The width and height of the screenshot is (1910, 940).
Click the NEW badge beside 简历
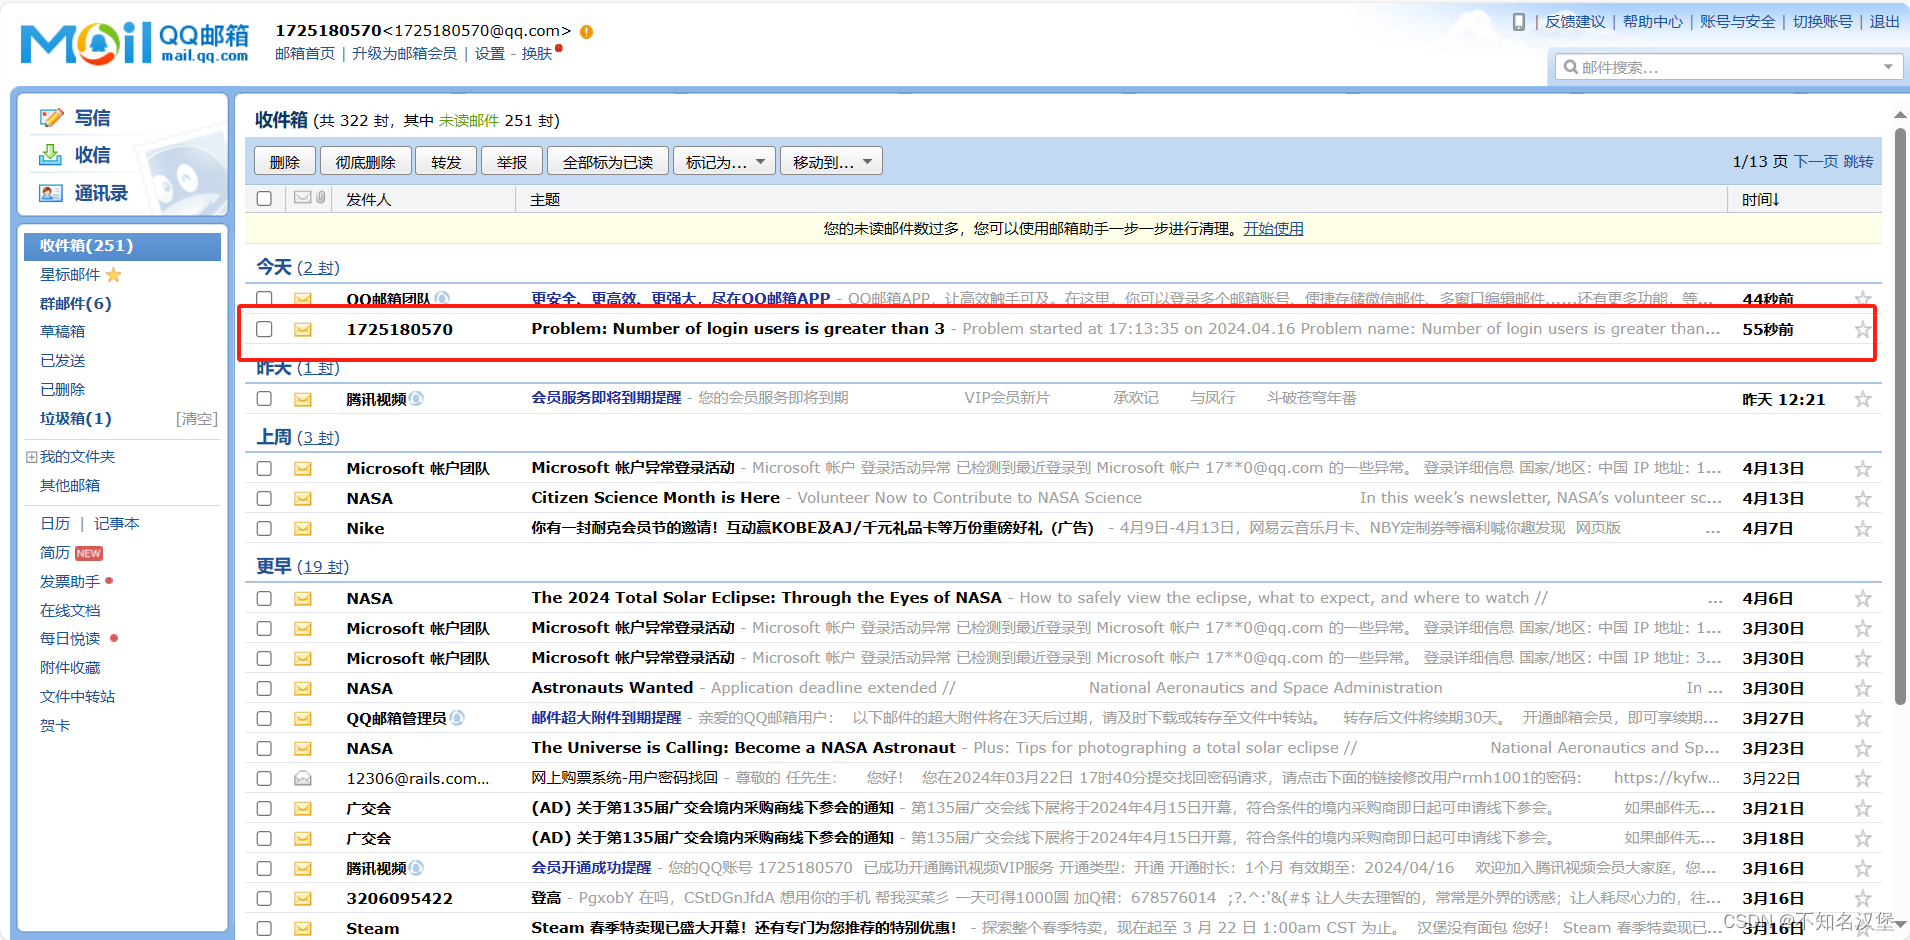tap(89, 553)
